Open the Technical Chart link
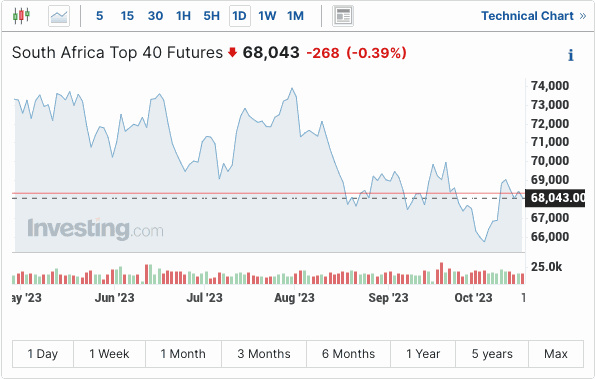The height and width of the screenshot is (379, 595). [534, 16]
